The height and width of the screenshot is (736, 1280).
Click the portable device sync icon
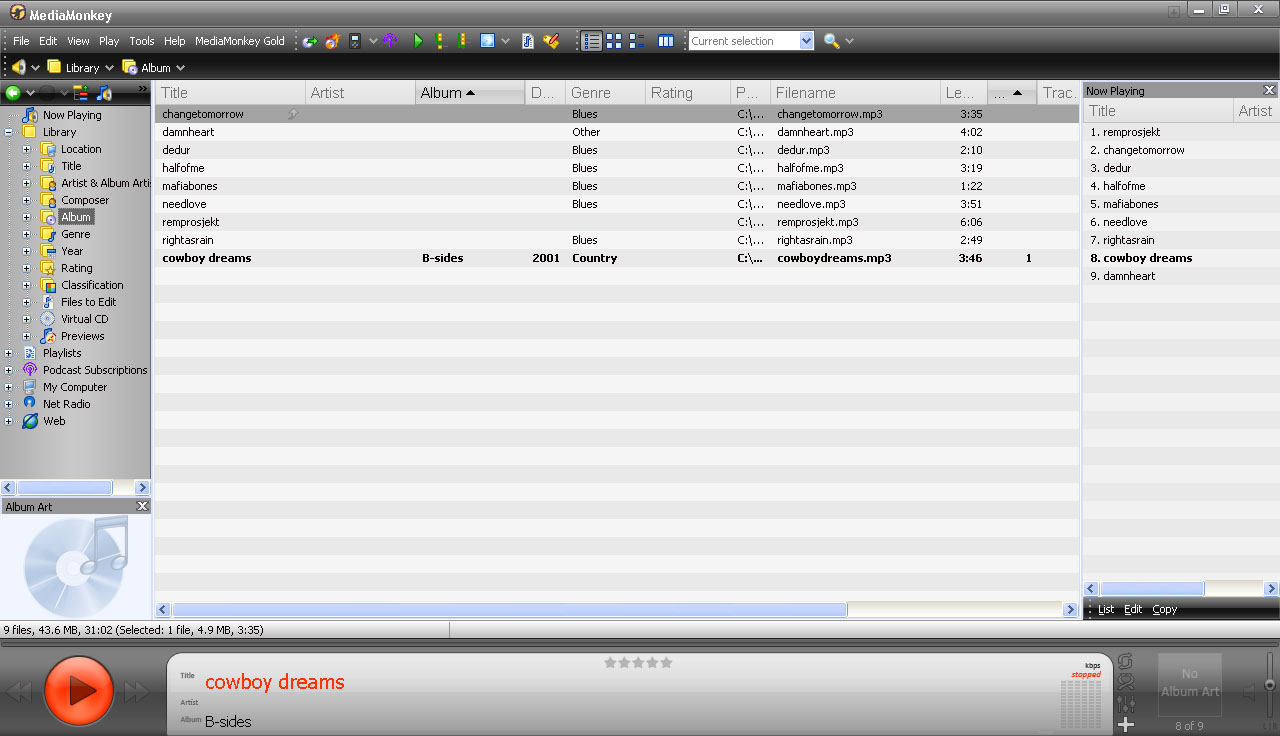tap(354, 41)
